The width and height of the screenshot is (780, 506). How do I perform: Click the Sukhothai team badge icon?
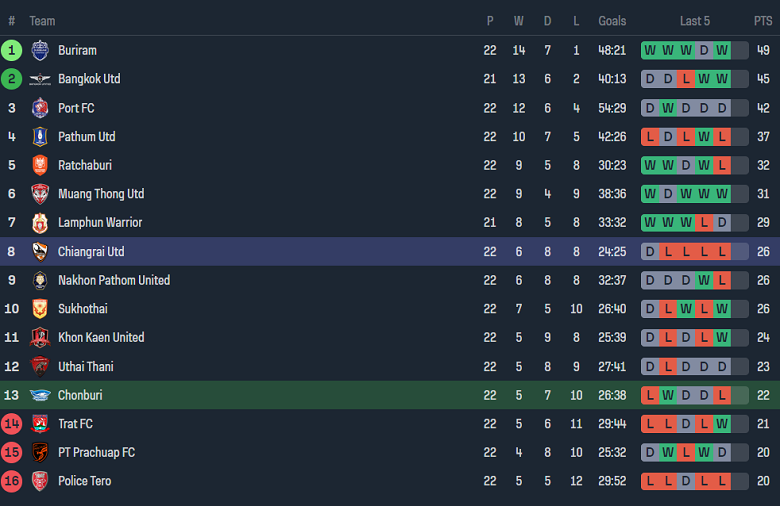[40, 309]
